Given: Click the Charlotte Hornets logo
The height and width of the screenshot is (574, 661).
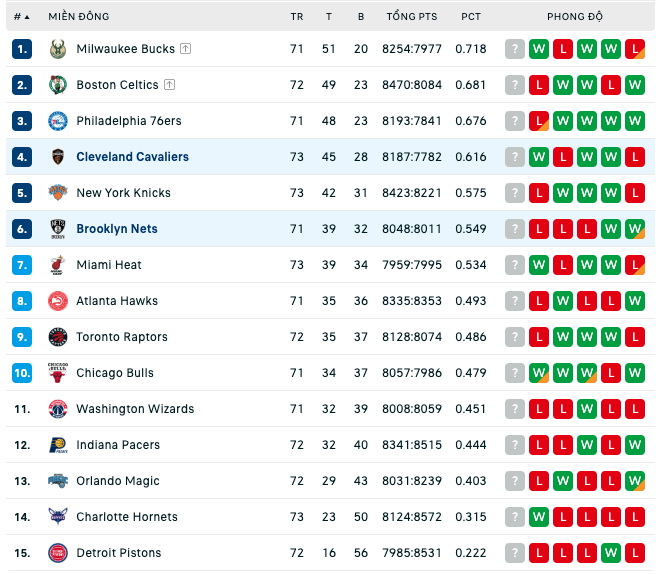Looking at the screenshot, I should [58, 517].
